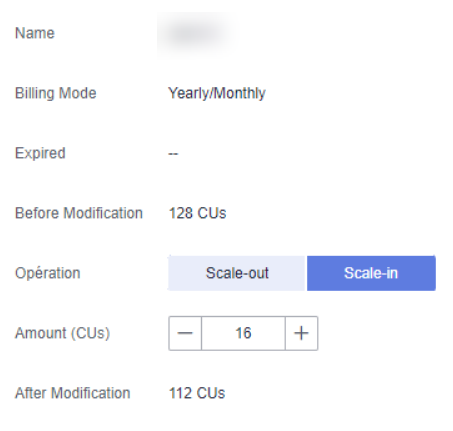Click the minus icon to decrease CUs
Screen dimensions: 453x431
185,333
